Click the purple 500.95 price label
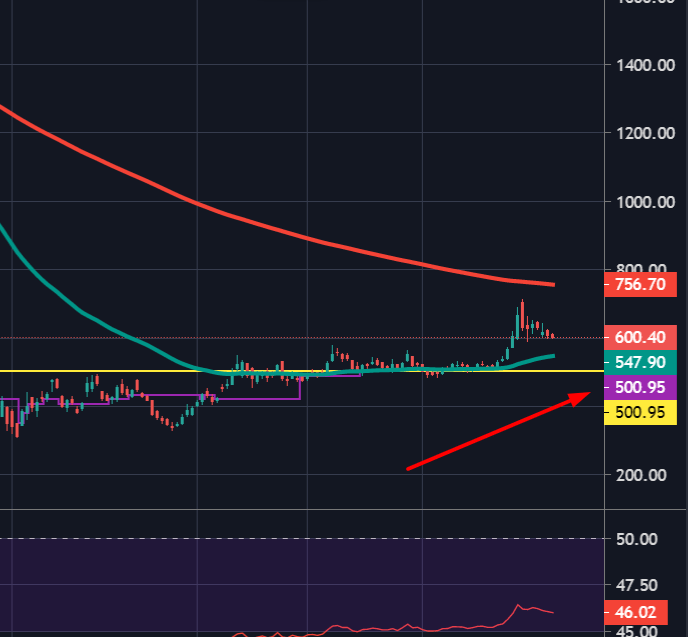The image size is (688, 637). (640, 387)
